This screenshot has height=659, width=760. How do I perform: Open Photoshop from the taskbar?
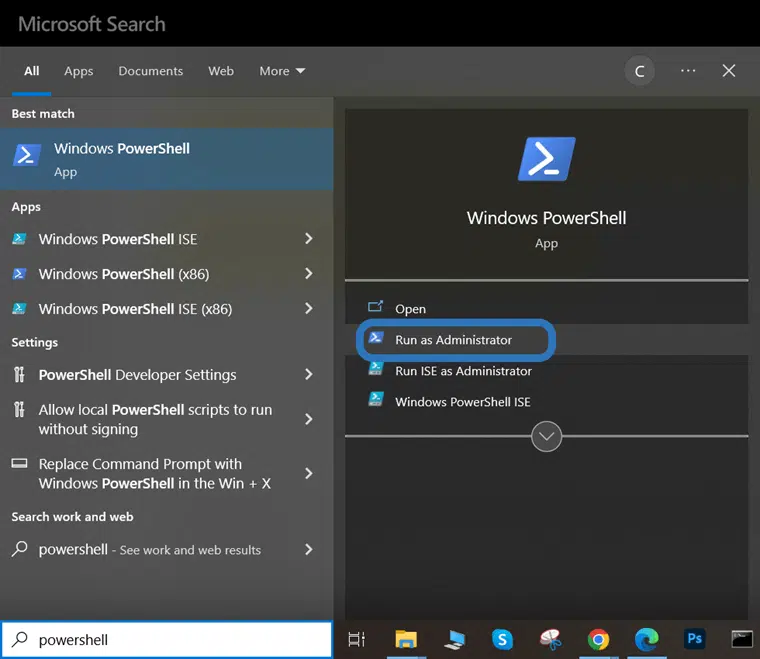coord(694,639)
